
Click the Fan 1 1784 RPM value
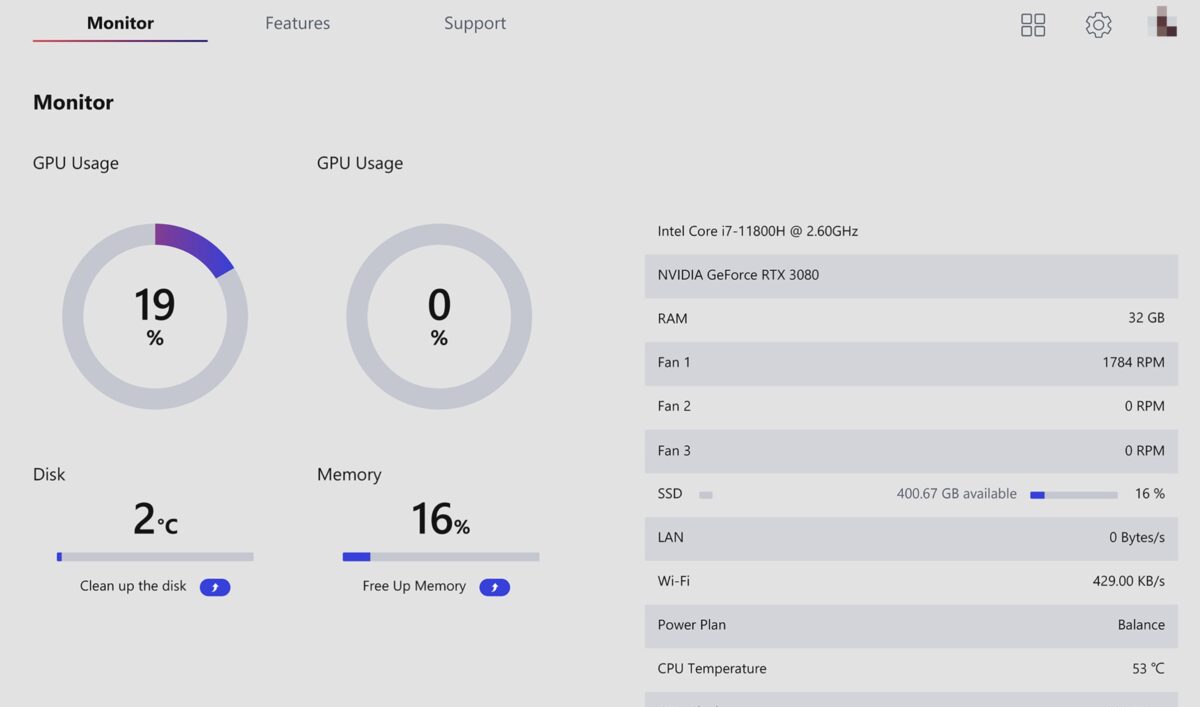click(x=1133, y=362)
